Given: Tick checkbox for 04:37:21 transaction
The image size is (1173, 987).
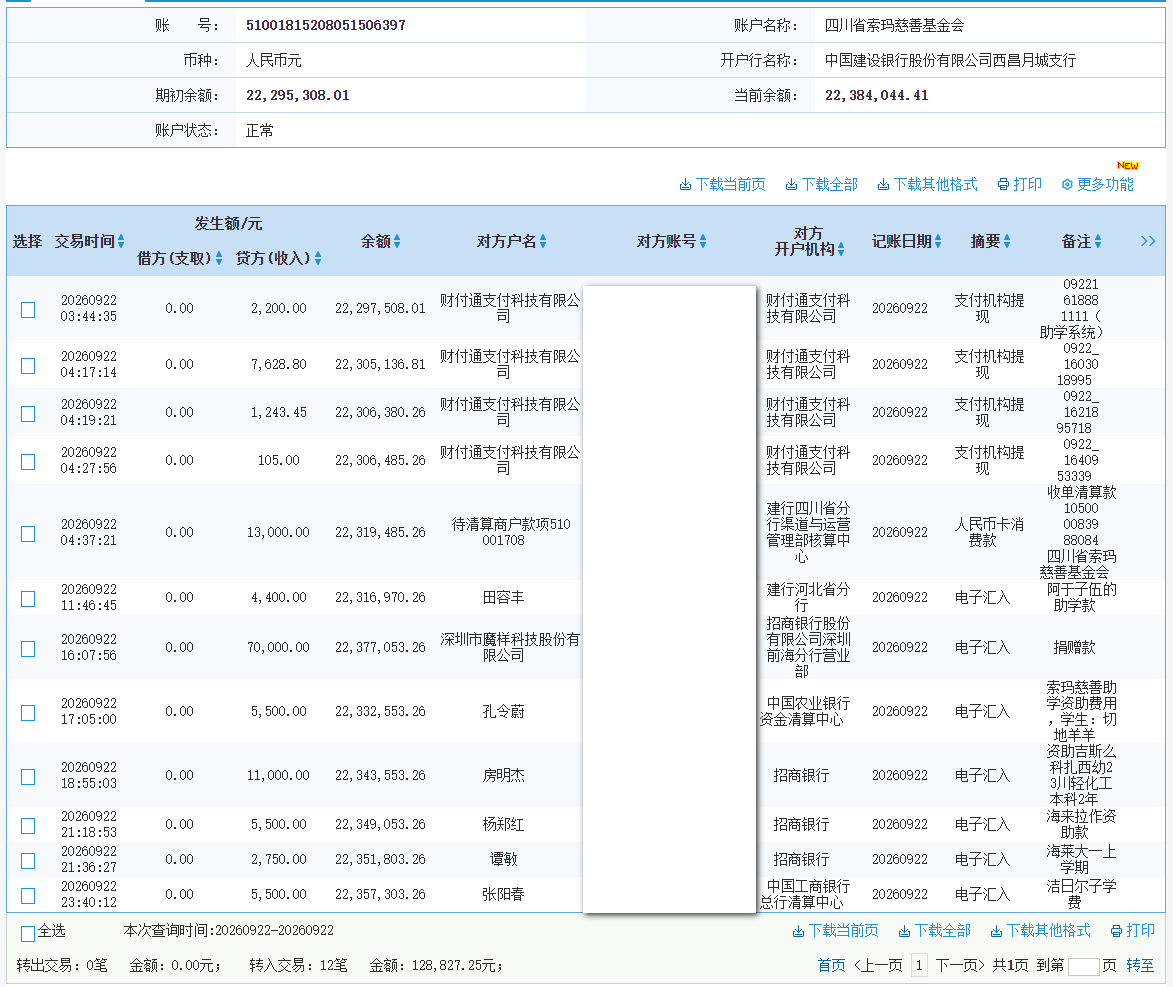Looking at the screenshot, I should 28,534.
